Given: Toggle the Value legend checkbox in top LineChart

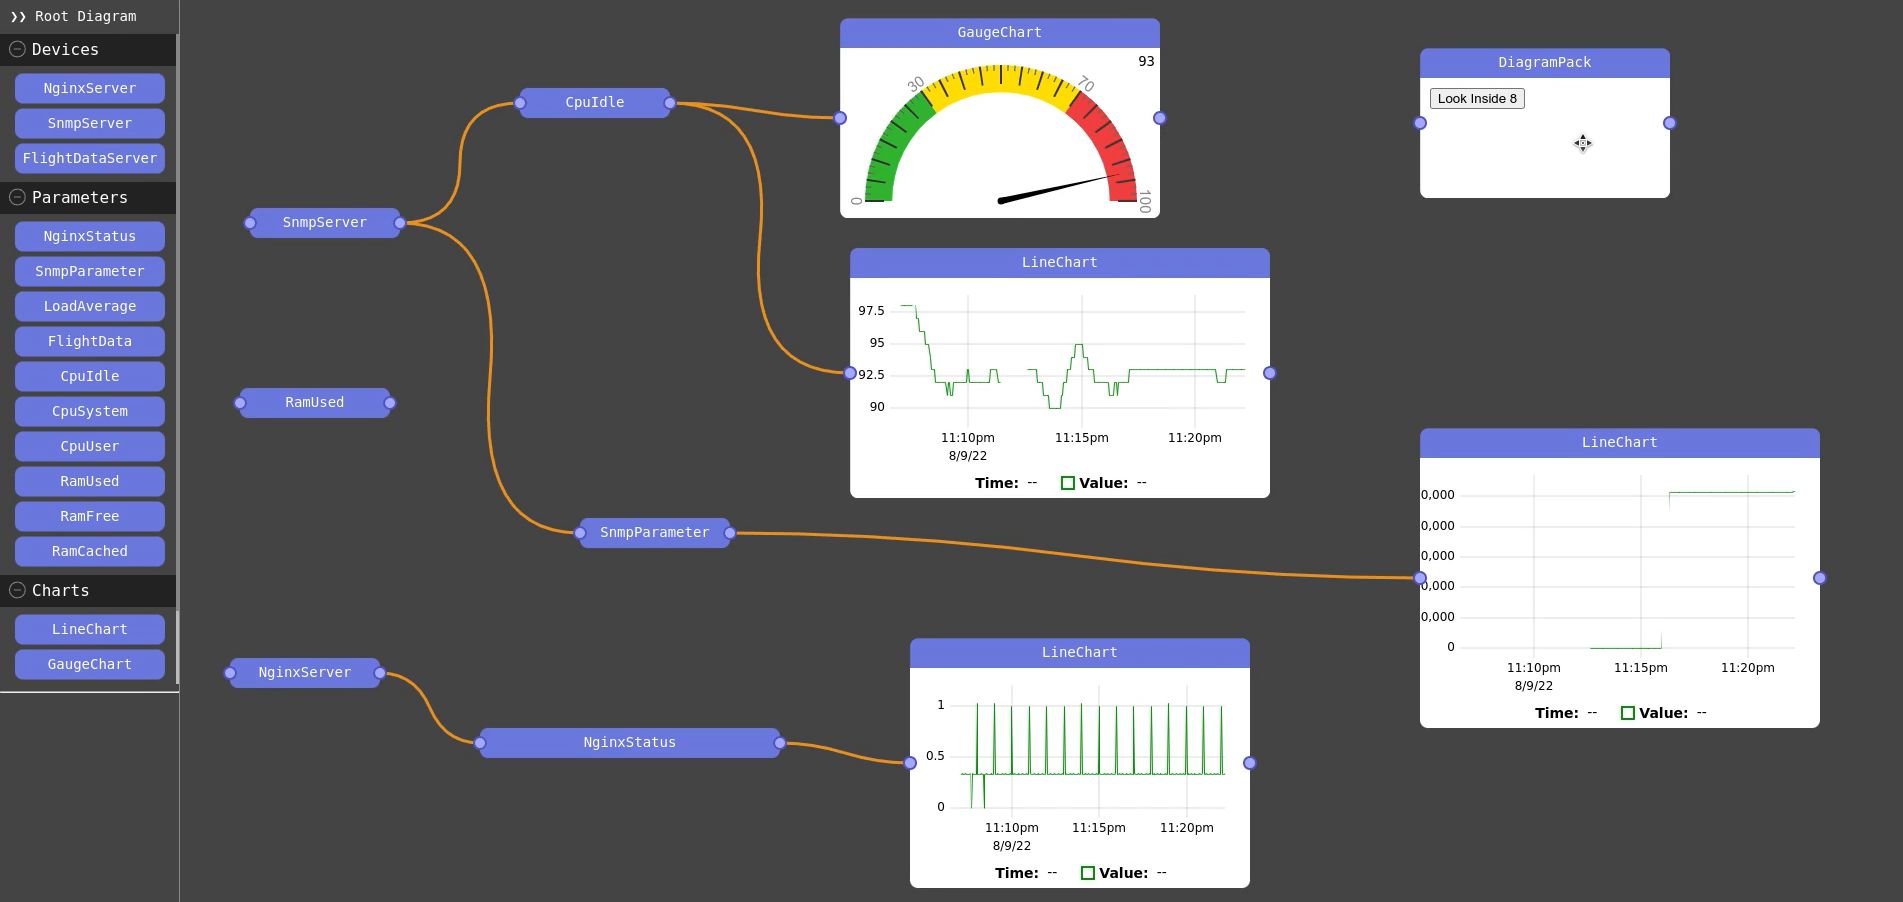Looking at the screenshot, I should pos(1068,482).
